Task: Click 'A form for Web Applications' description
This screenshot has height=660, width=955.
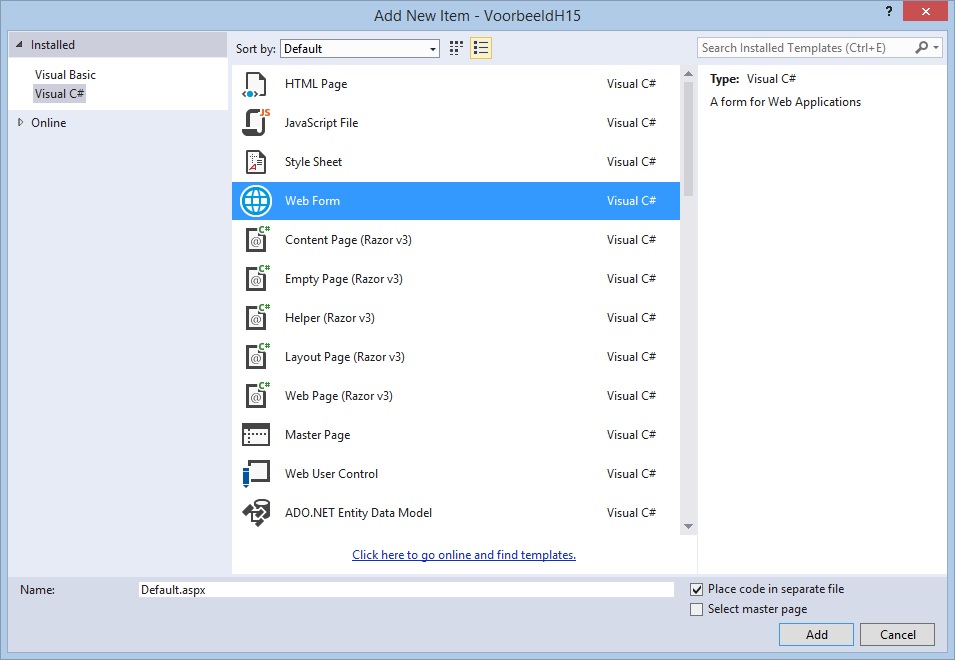Action: 786,102
